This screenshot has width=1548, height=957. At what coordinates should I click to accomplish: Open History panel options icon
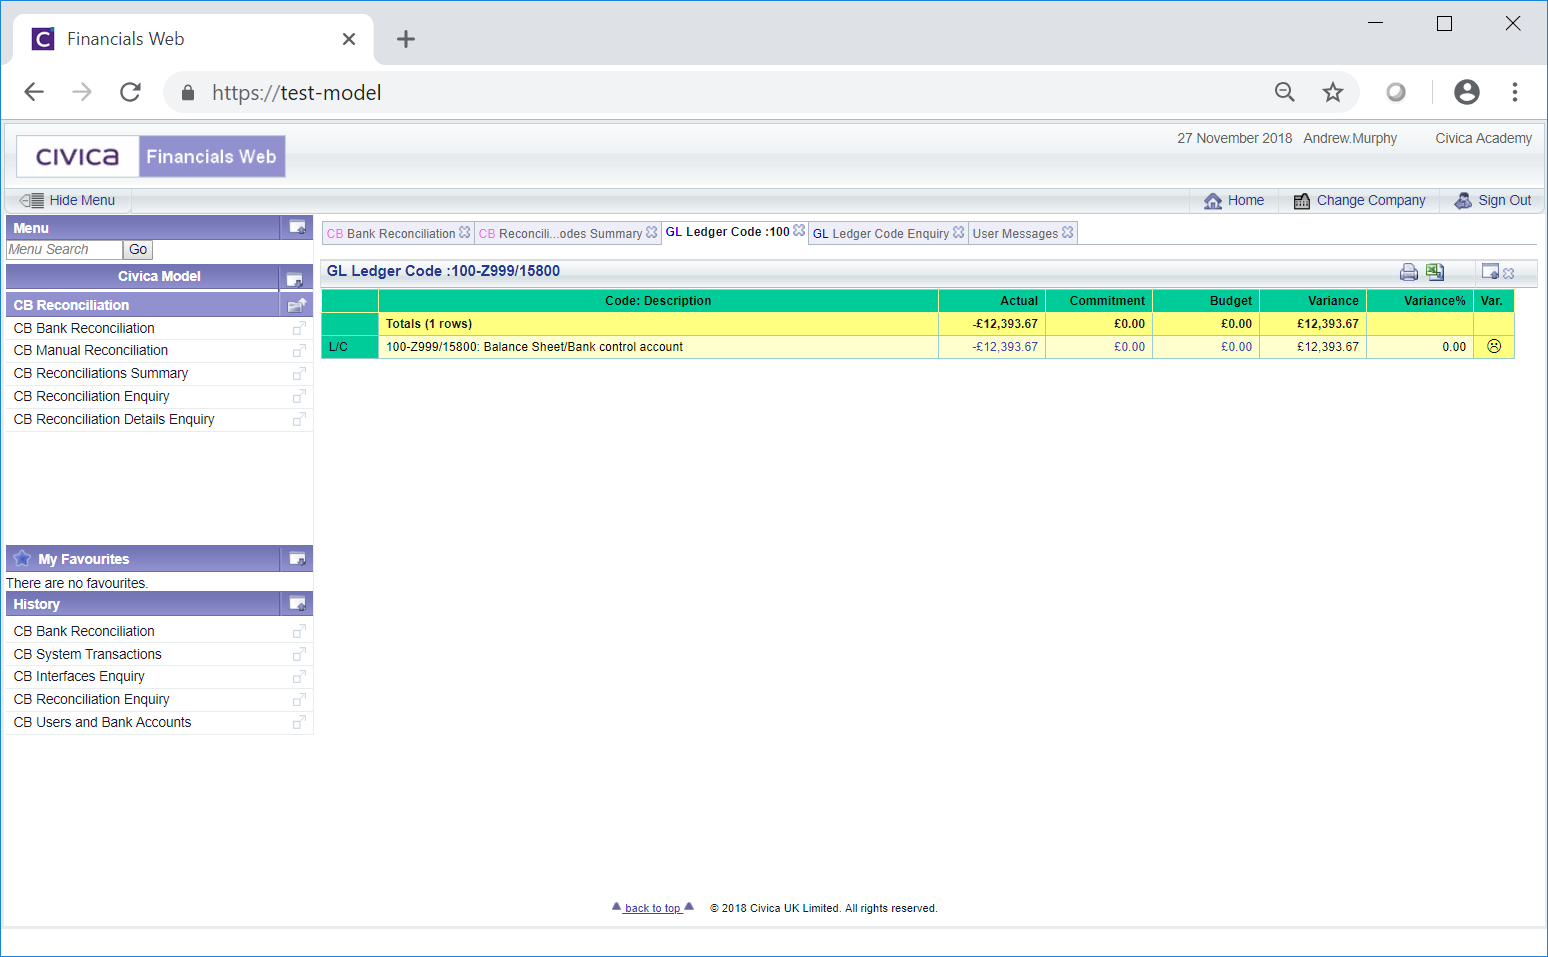point(297,604)
